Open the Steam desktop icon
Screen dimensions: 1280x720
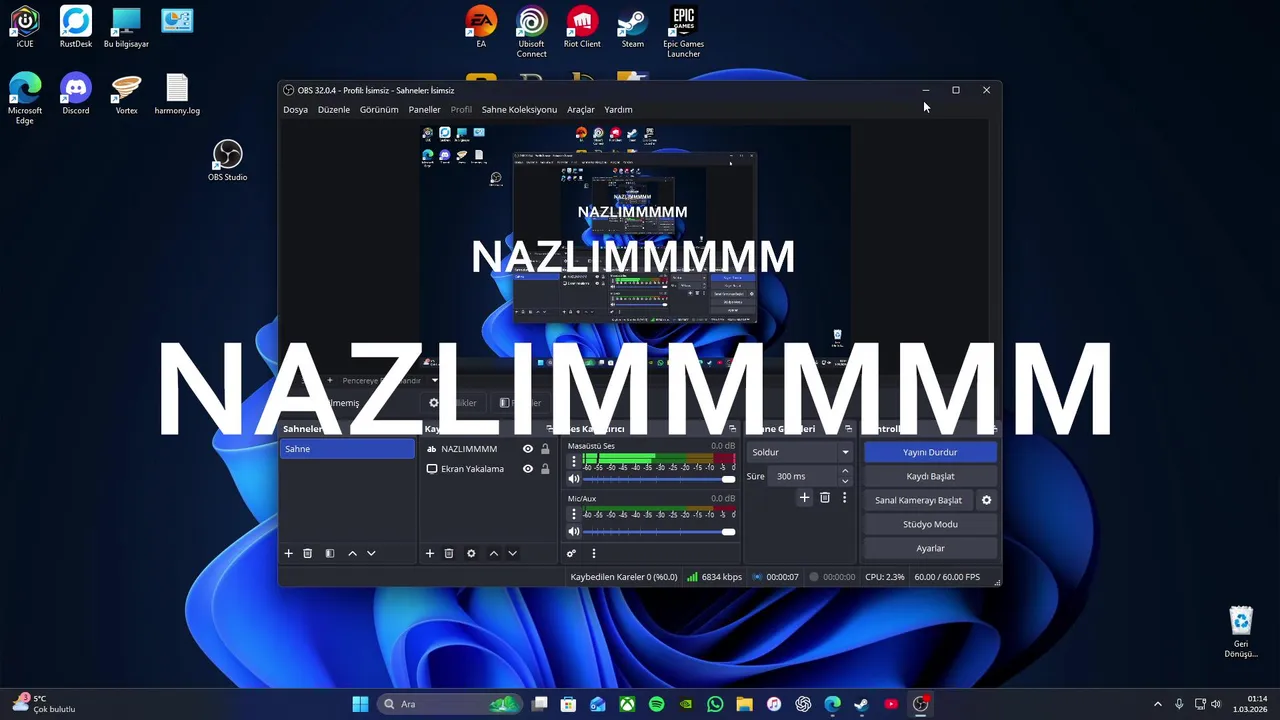click(x=632, y=28)
